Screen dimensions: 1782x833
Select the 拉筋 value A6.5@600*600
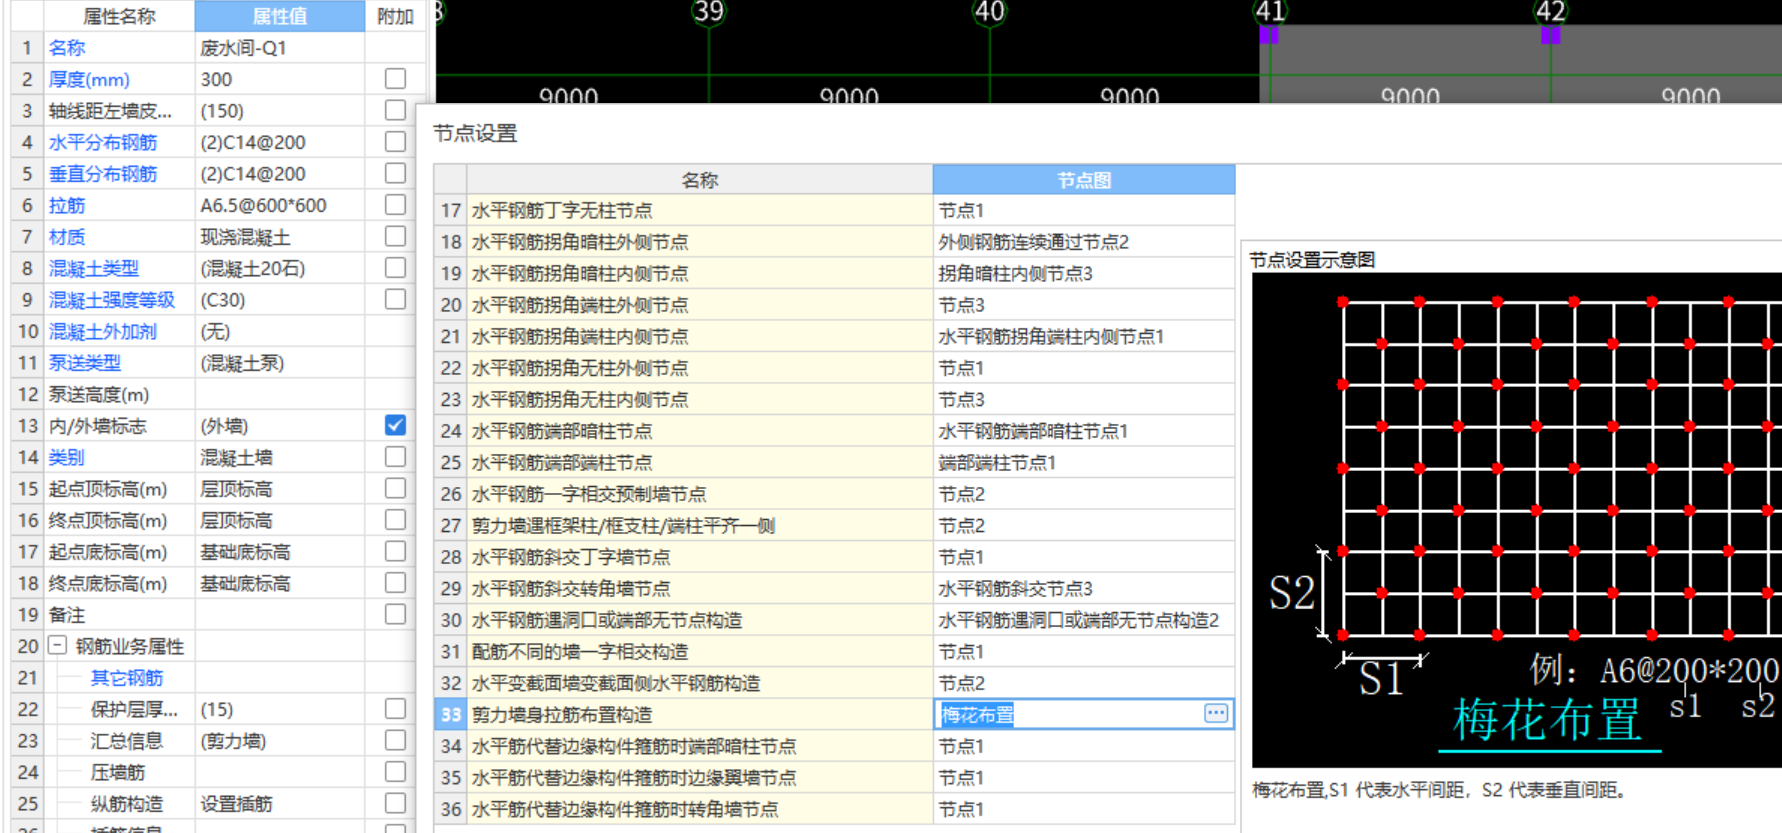(280, 205)
